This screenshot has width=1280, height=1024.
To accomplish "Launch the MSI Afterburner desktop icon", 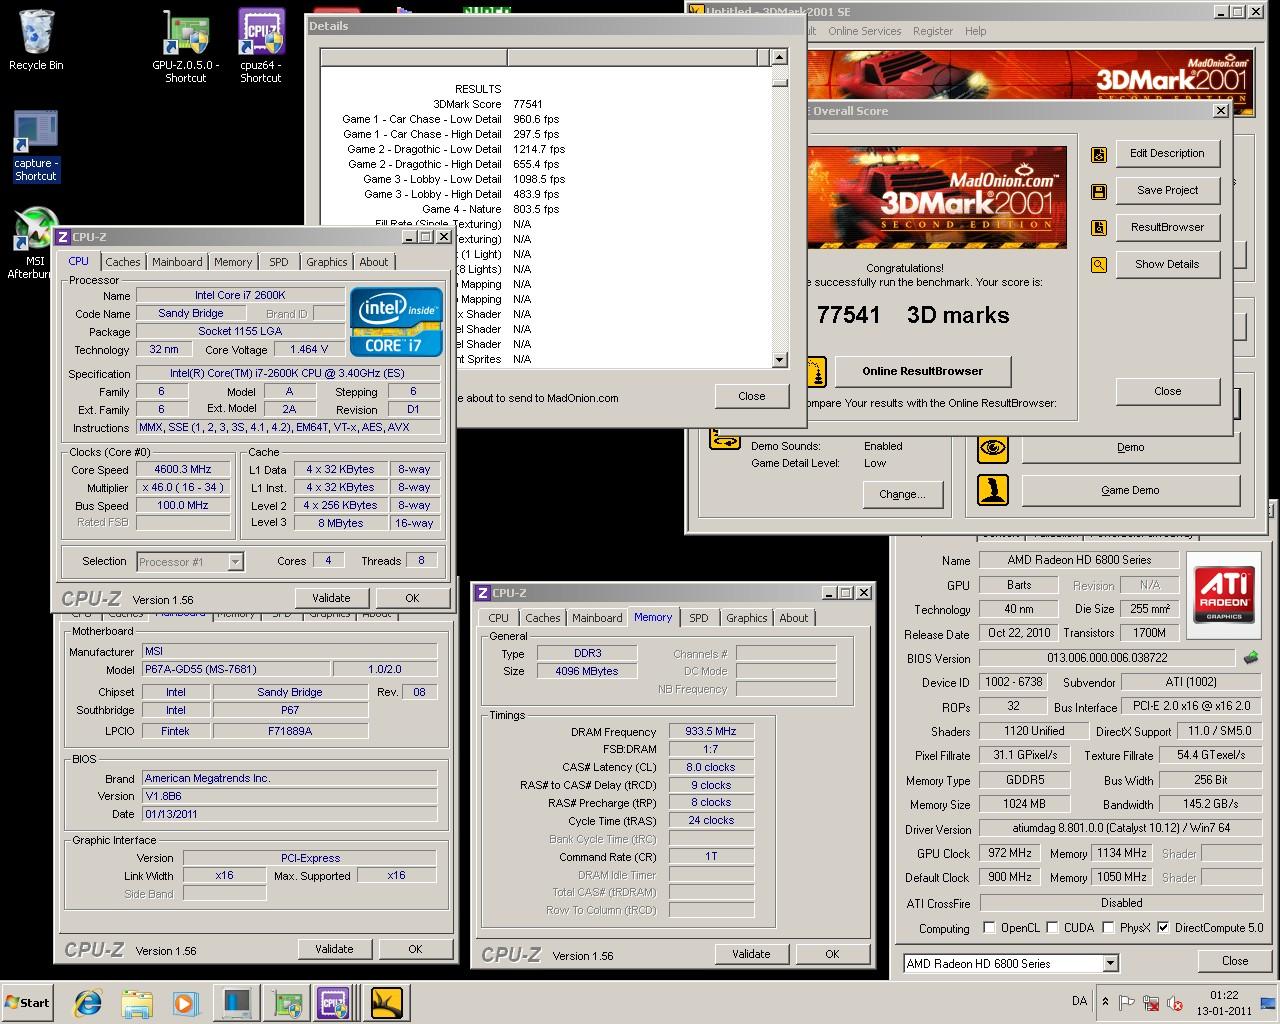I will 30,243.
